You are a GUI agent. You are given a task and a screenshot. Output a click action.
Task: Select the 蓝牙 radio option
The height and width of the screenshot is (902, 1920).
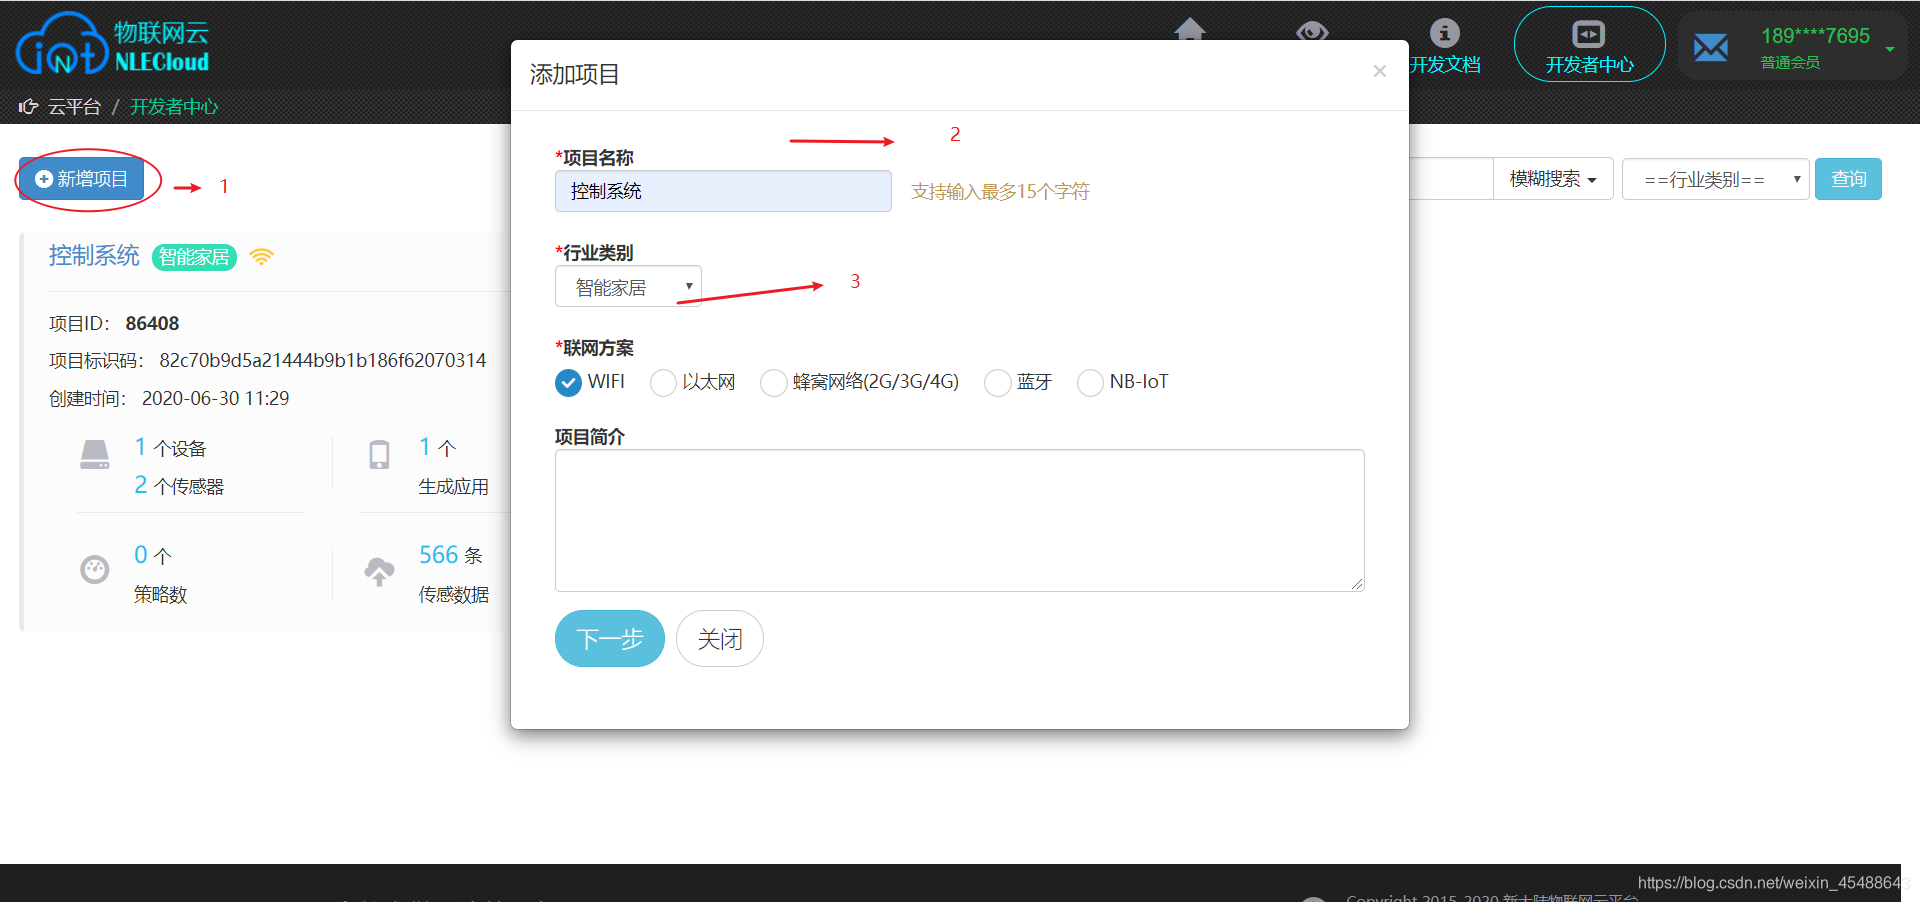click(x=997, y=383)
